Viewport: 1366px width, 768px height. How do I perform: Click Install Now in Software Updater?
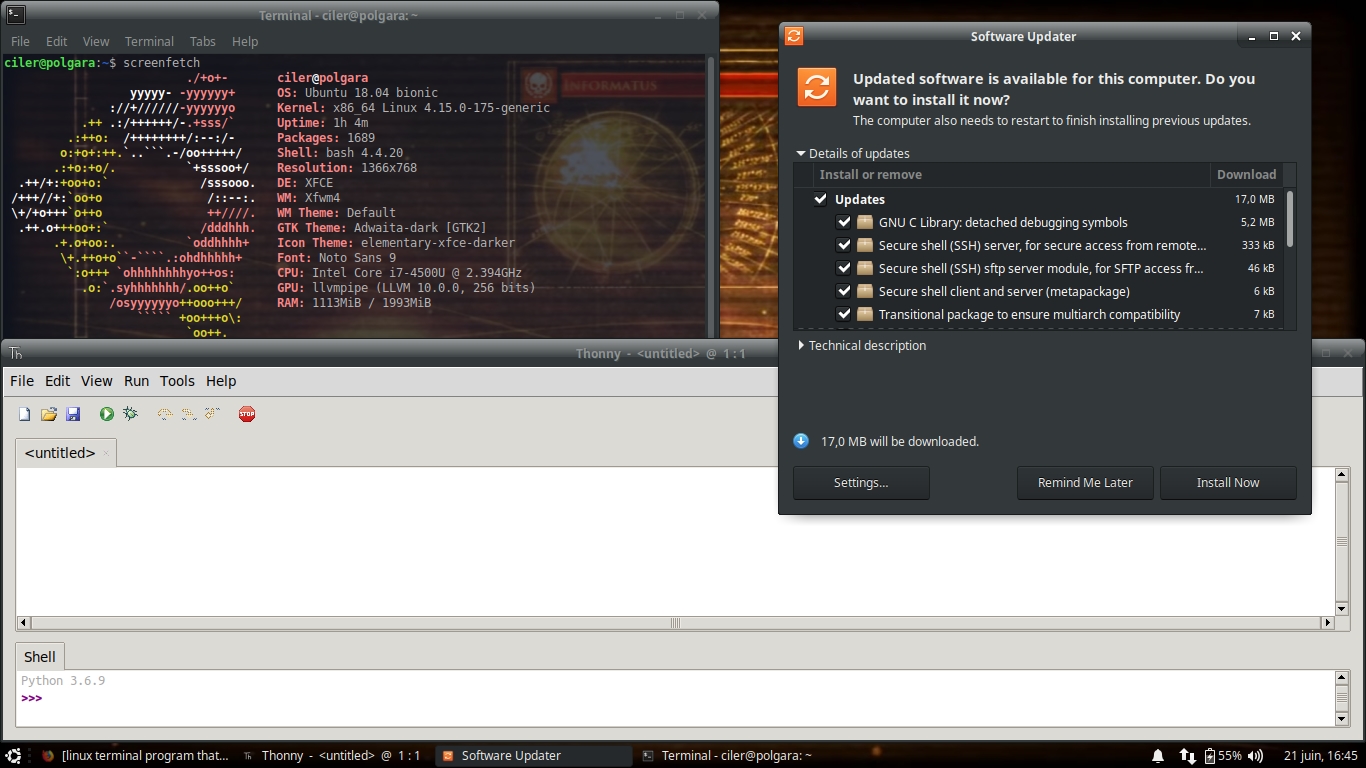(x=1228, y=483)
